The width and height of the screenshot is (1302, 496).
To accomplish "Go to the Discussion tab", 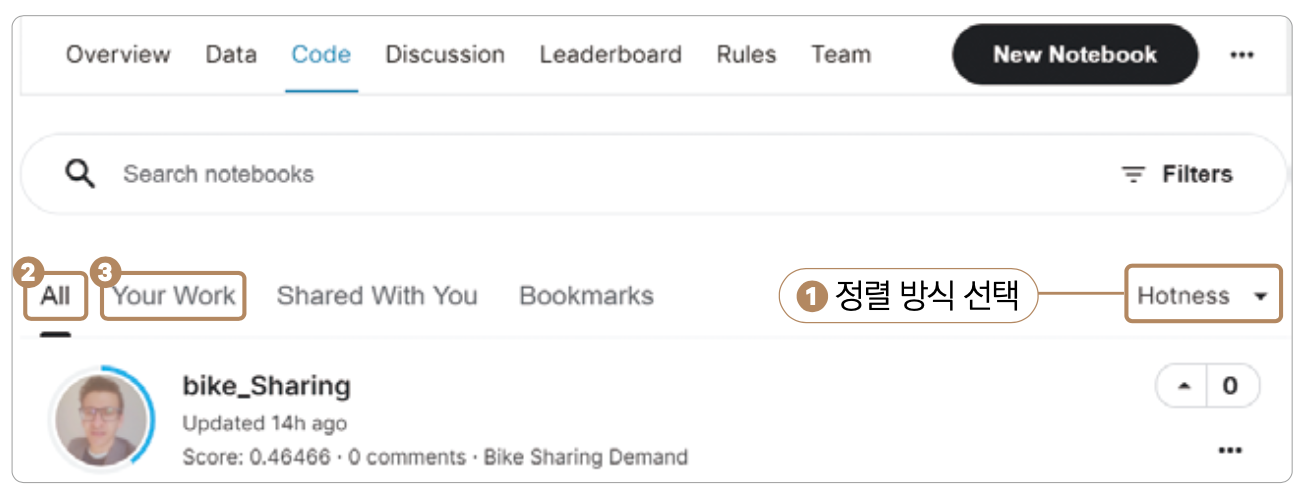I will click(445, 54).
